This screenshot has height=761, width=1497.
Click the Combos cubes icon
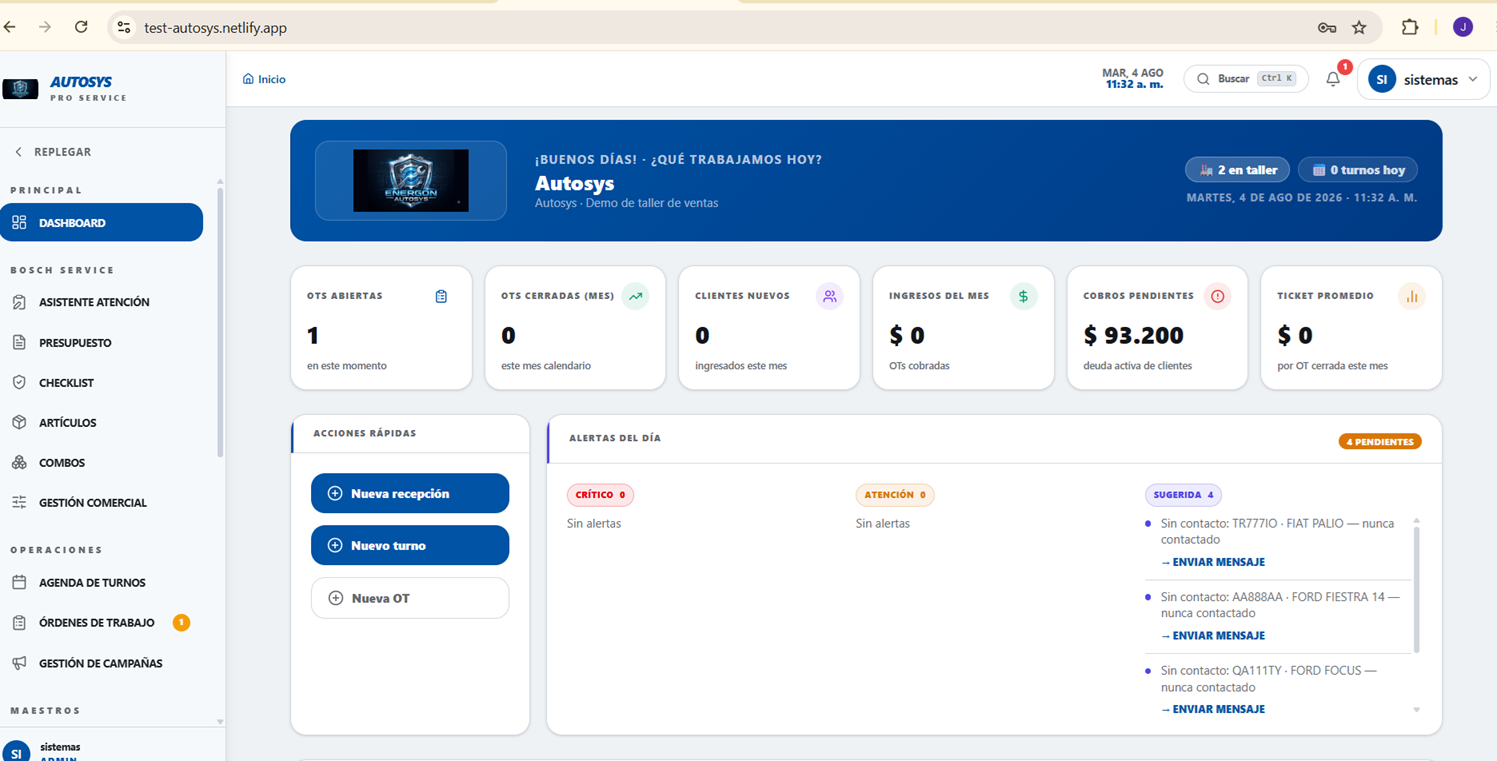click(x=19, y=462)
